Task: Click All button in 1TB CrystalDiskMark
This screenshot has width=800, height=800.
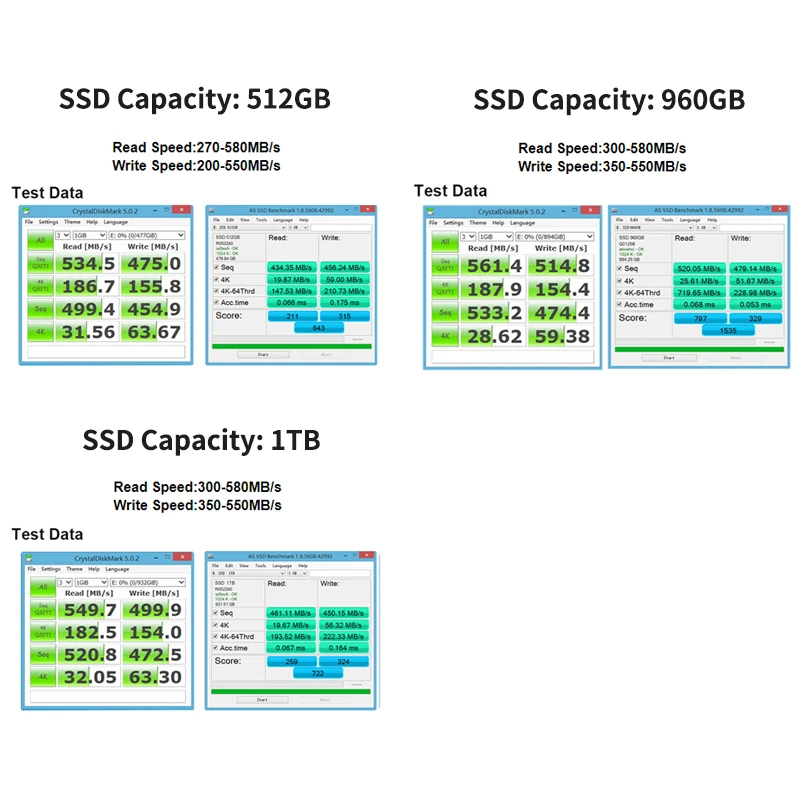Action: [x=43, y=587]
